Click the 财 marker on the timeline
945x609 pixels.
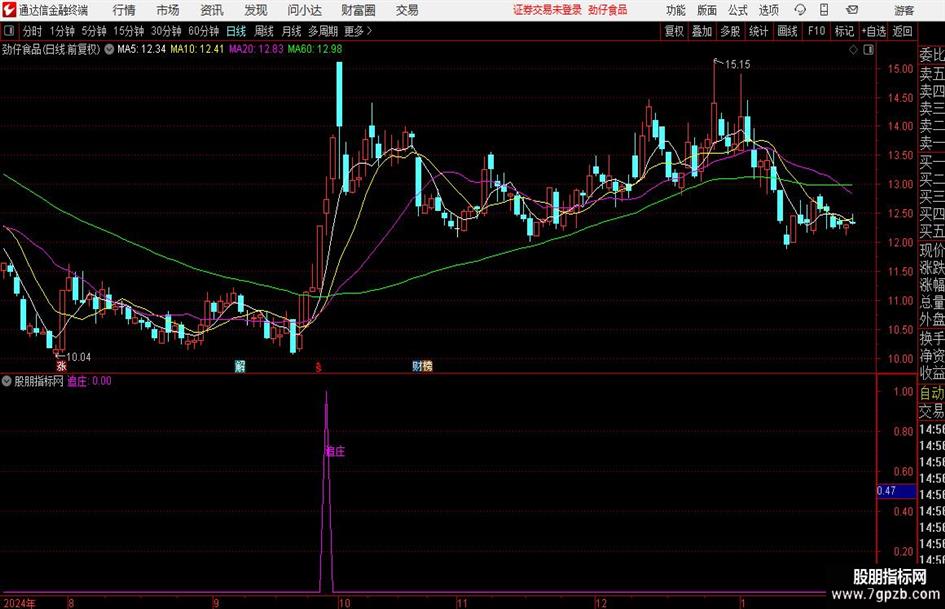click(x=417, y=366)
